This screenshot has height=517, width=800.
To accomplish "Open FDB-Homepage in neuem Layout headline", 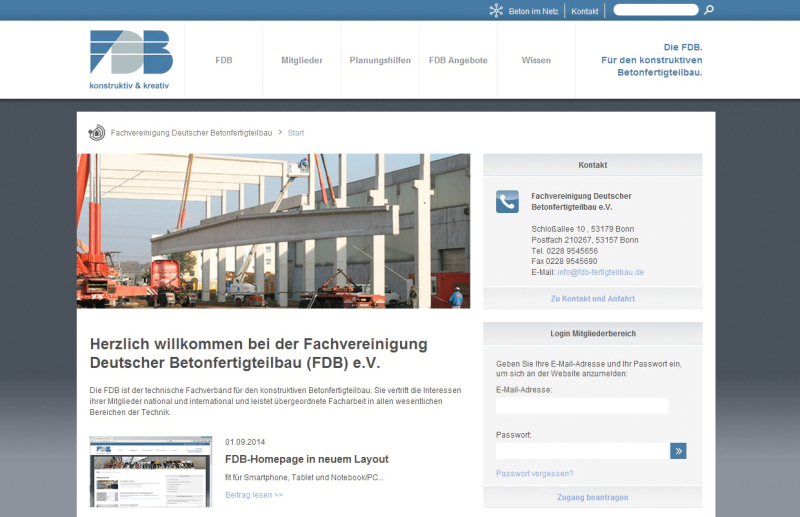I will point(307,459).
